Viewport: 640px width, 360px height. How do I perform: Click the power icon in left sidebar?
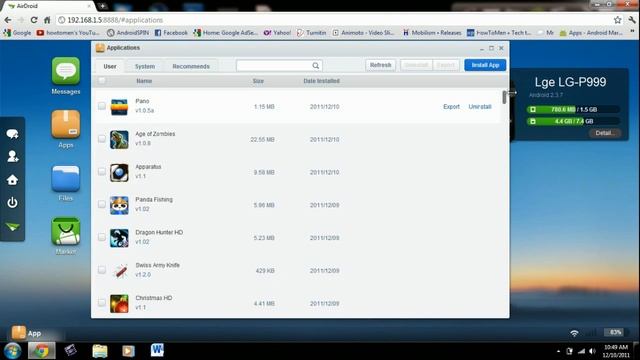[x=12, y=202]
